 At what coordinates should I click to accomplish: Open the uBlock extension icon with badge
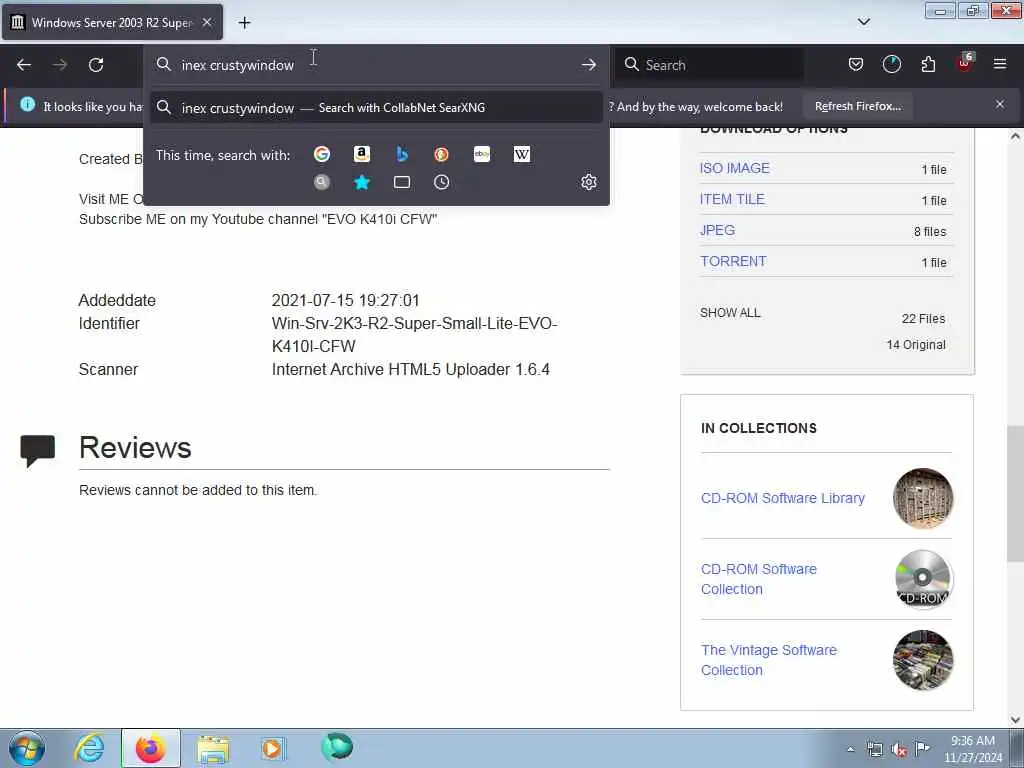965,63
